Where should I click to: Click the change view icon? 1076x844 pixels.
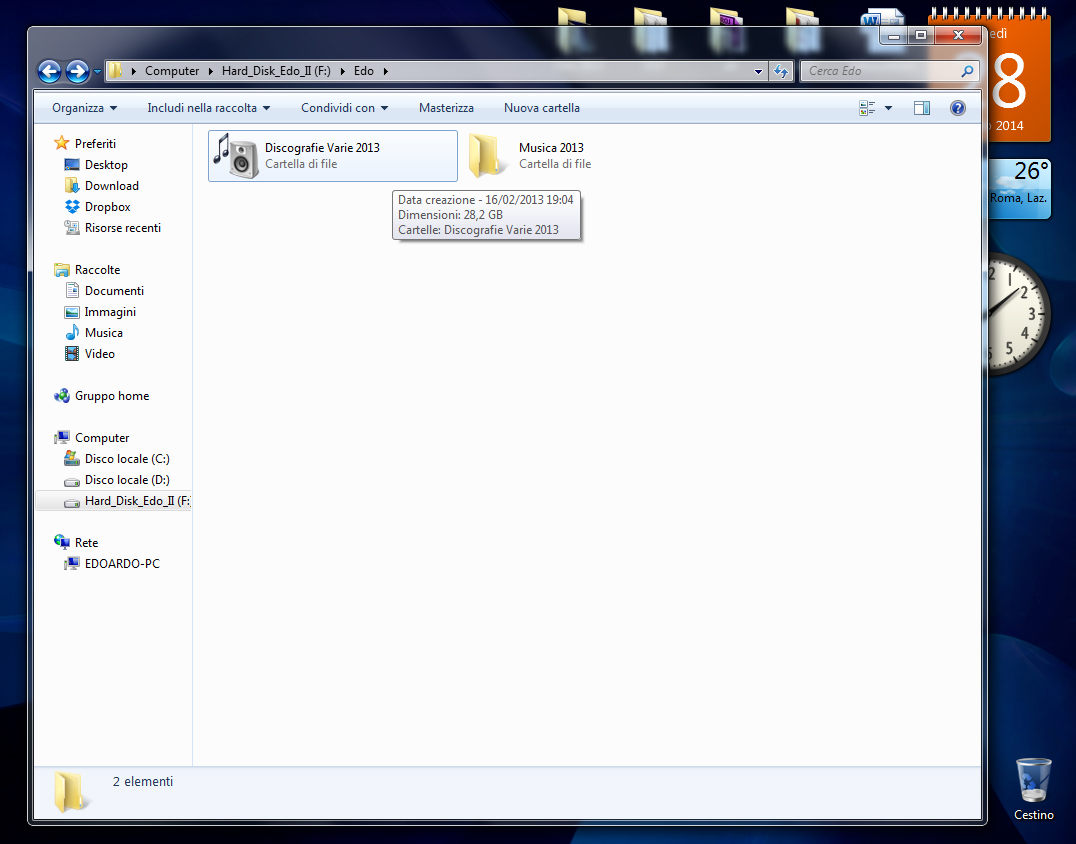click(x=867, y=108)
